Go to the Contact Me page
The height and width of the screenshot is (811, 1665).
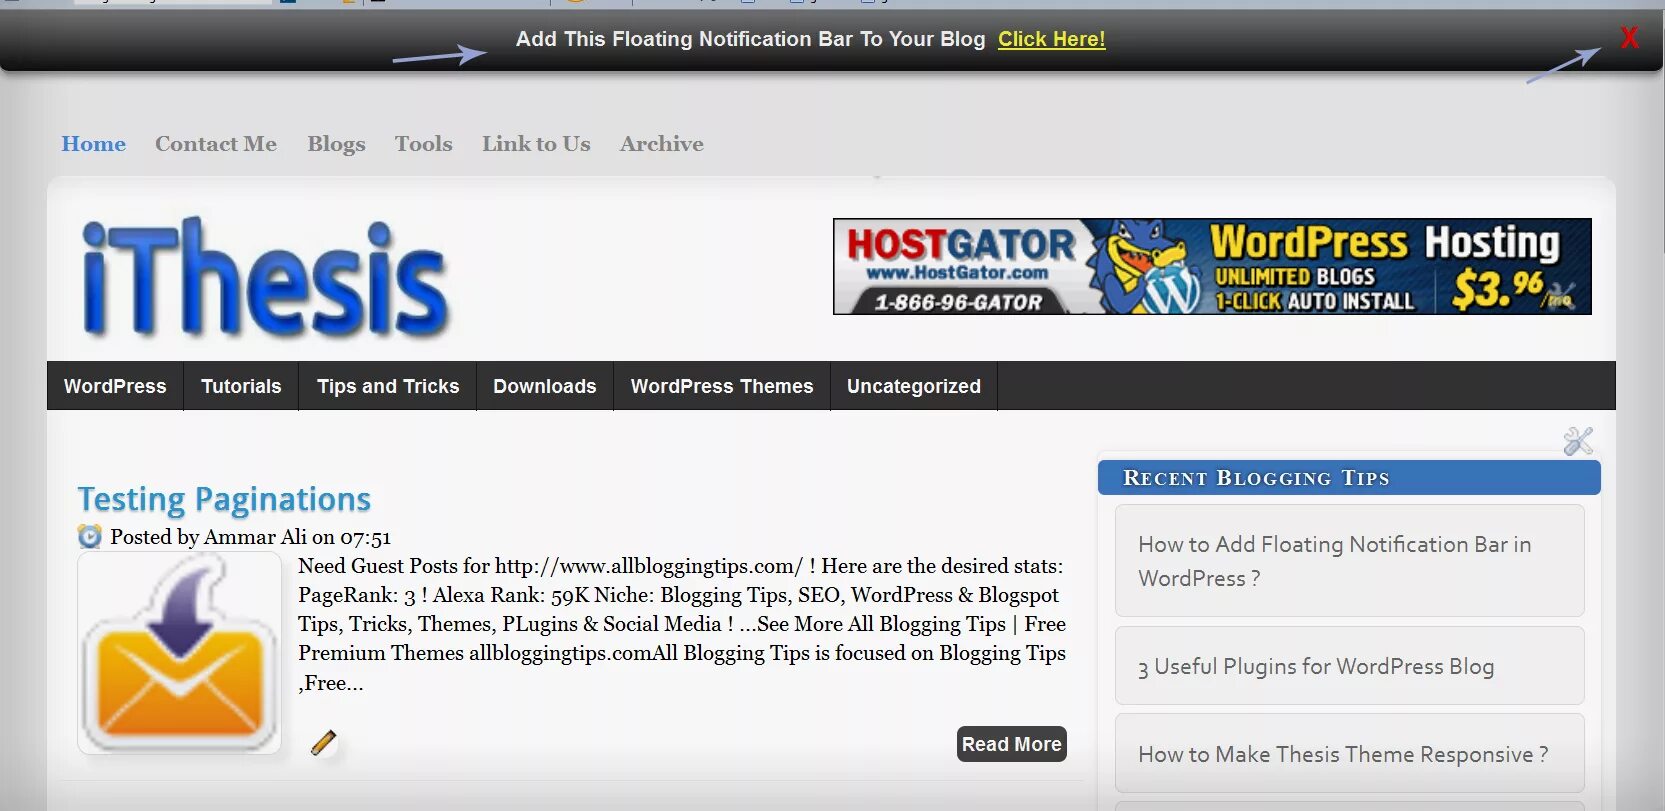click(216, 144)
